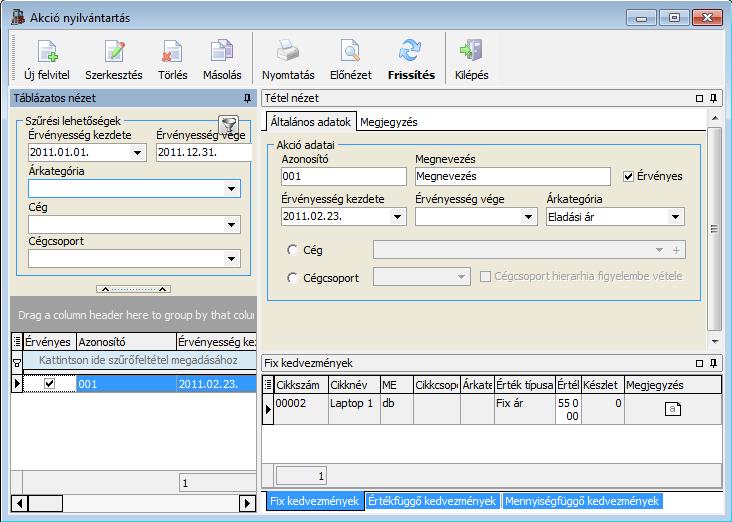
Task: Click Kattintson ide szűrőfeltétel megadásához row
Action: [139, 360]
